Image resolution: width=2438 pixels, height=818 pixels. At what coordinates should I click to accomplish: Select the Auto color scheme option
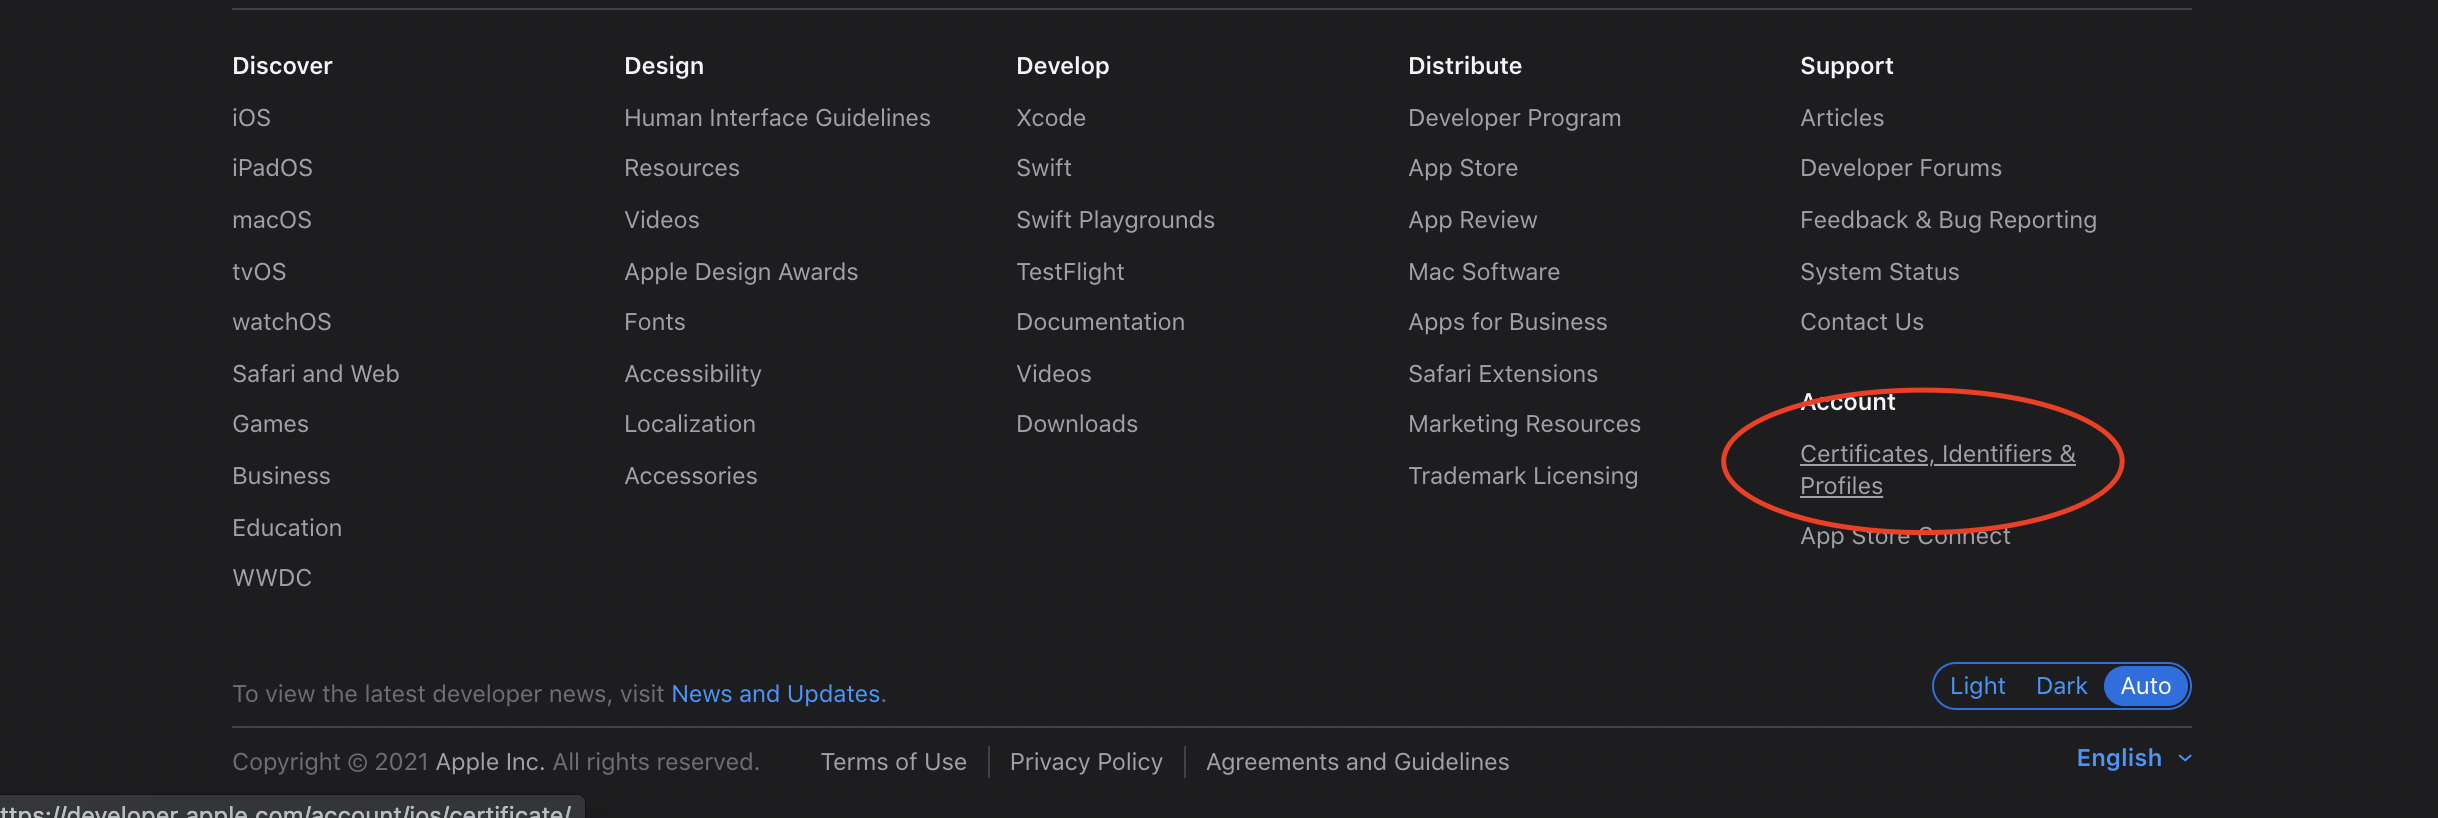click(2146, 686)
